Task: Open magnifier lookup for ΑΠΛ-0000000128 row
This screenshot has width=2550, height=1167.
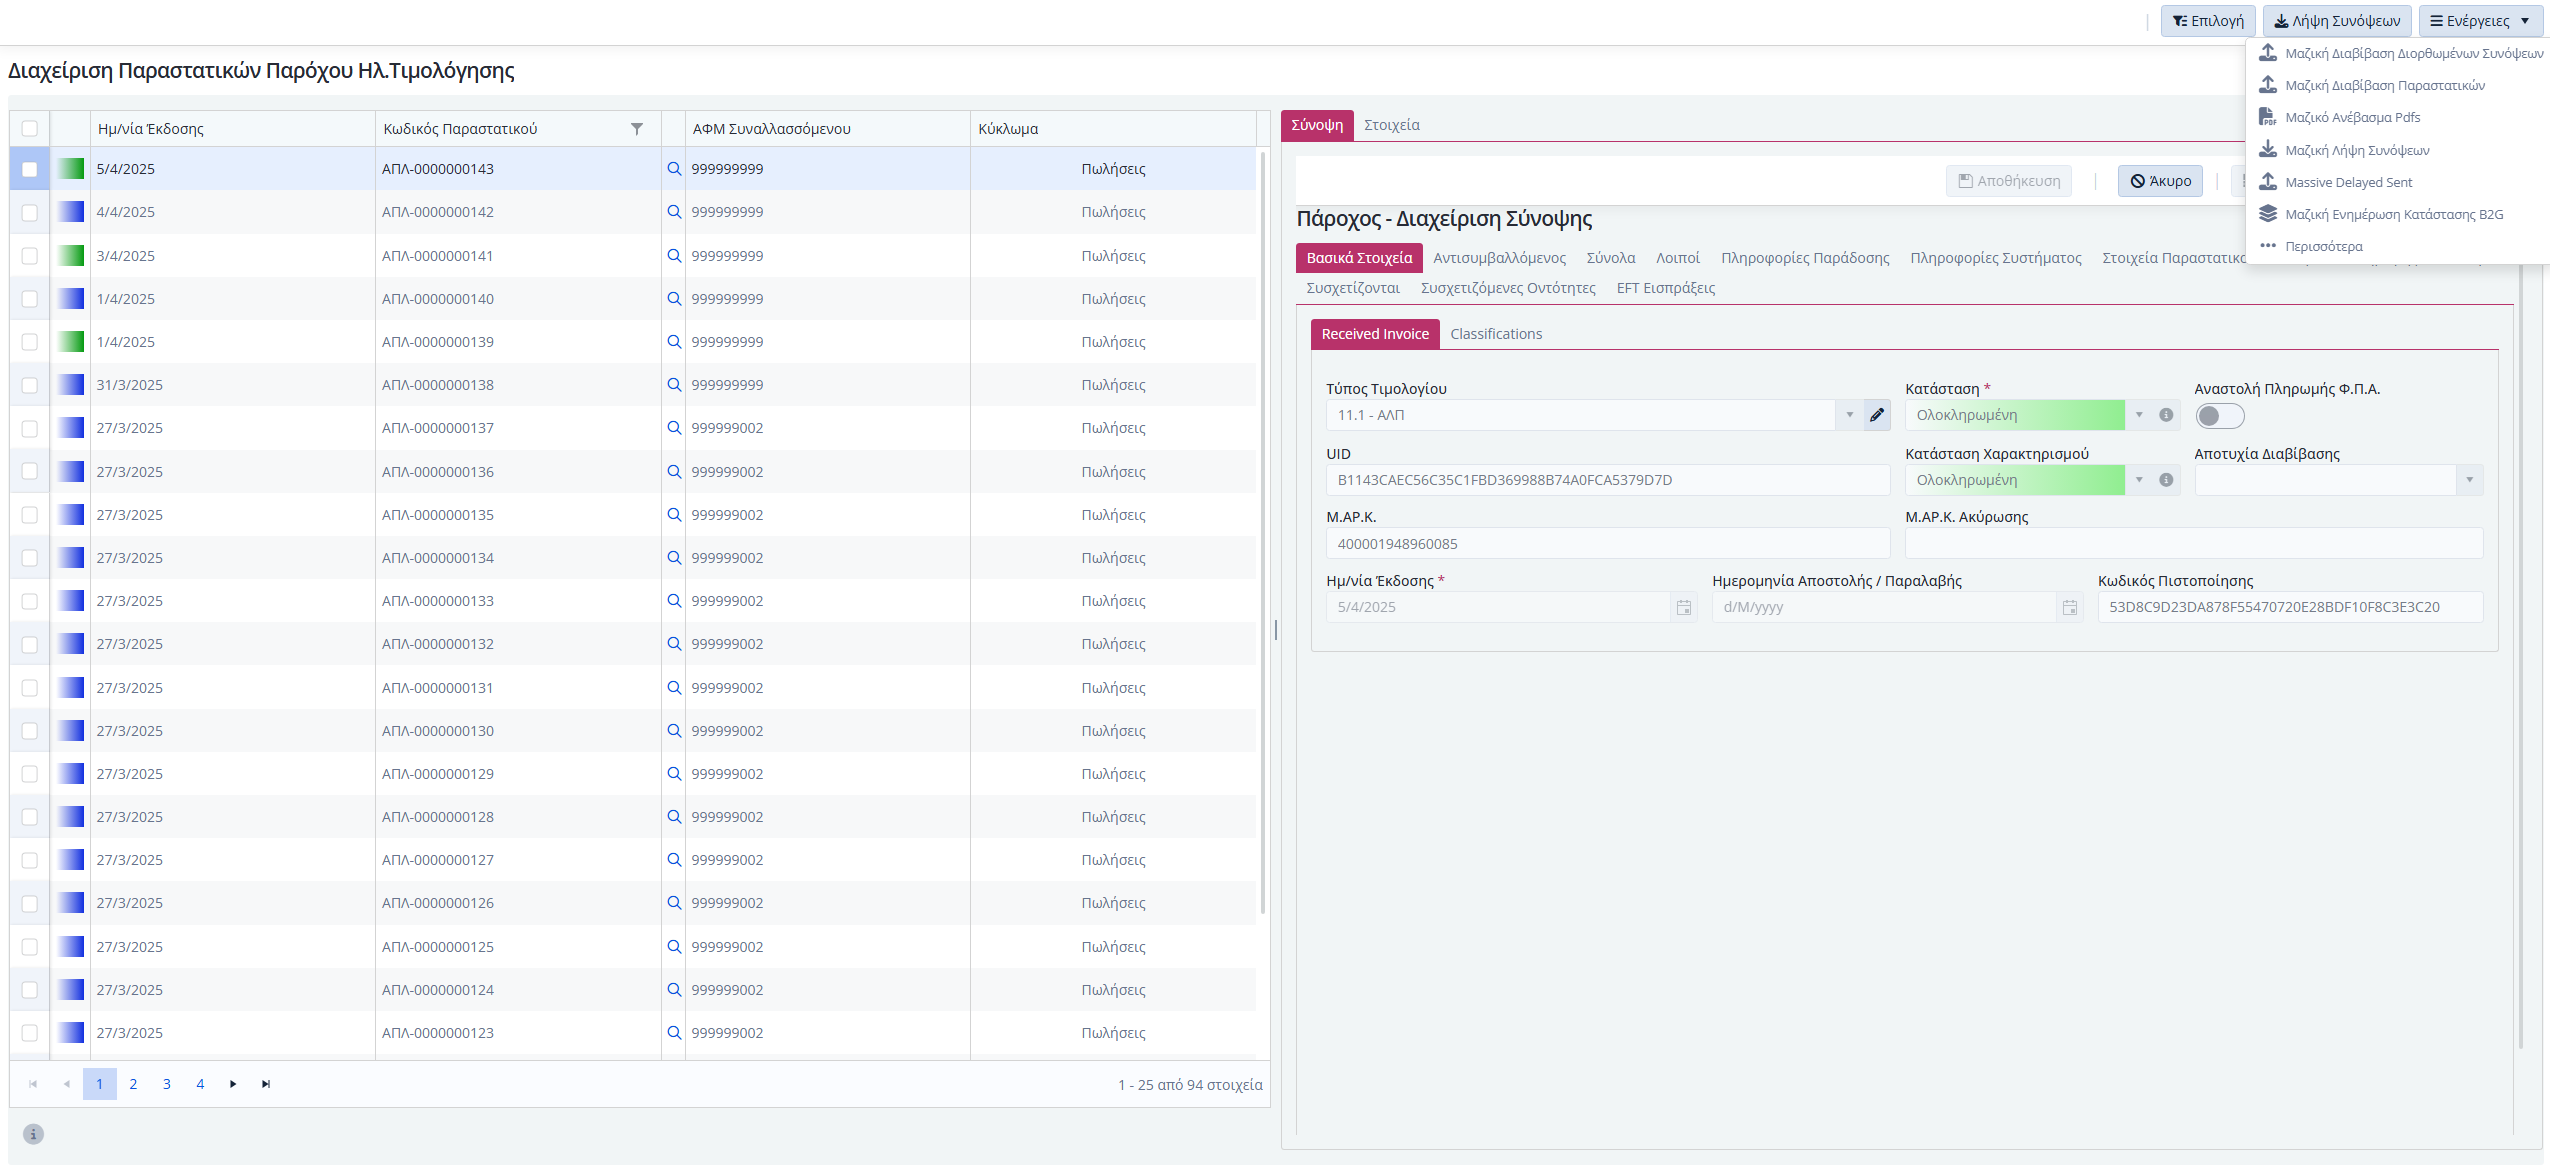Action: (x=674, y=817)
